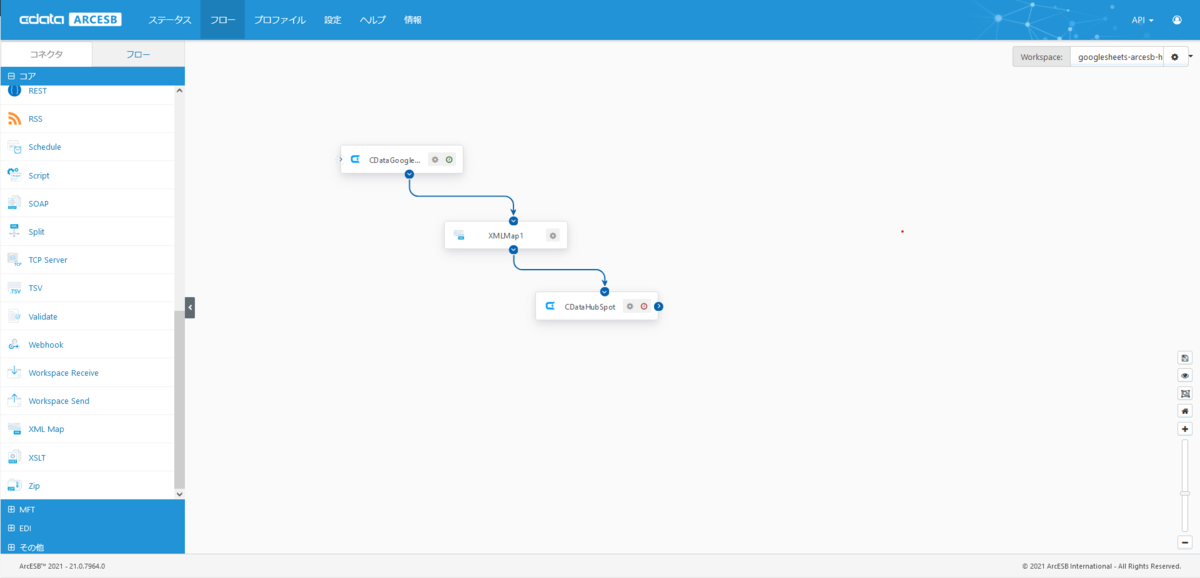Screen dimensions: 1200x578
Task: Click red status icon on CDataHubSpot node
Action: point(644,306)
